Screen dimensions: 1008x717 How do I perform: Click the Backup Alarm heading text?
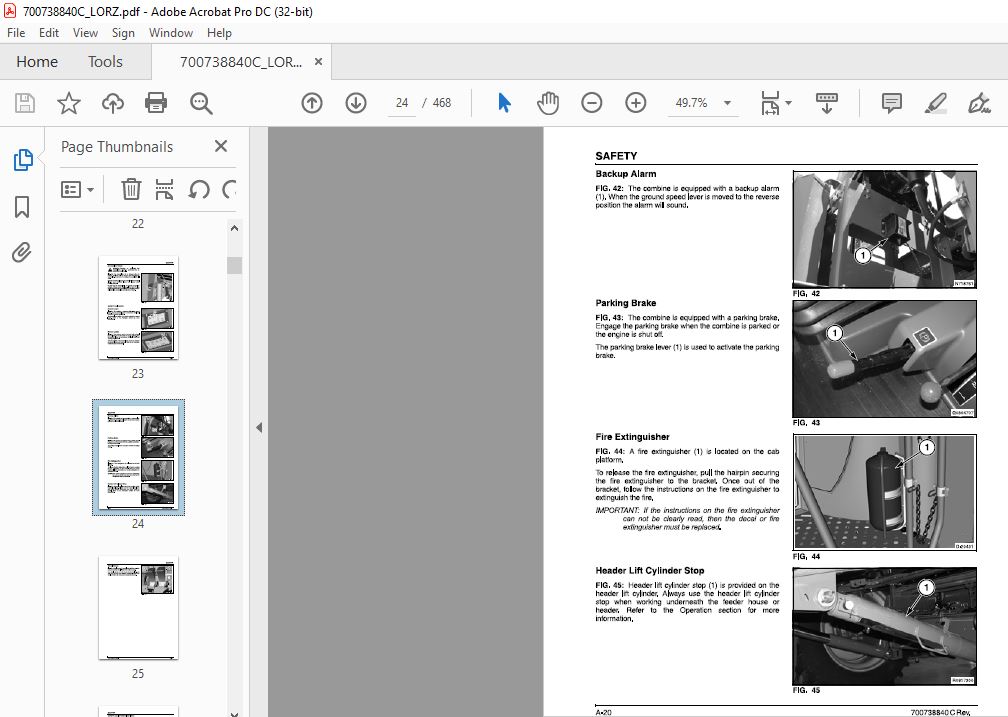pos(626,174)
